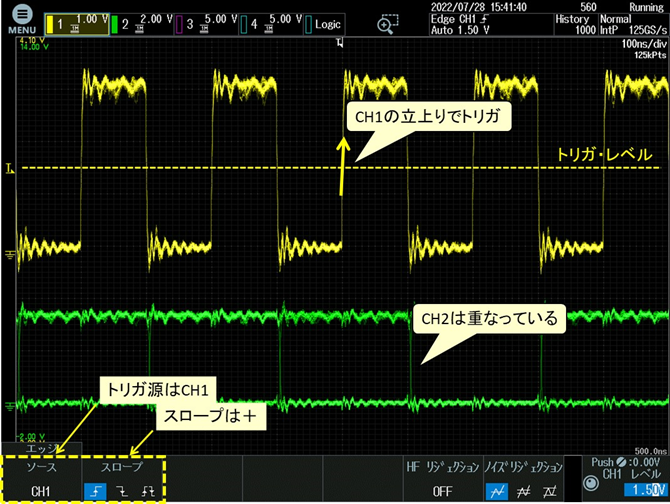Open Edge CH1 trigger settings box
Screen dimensions: 670x504
click(x=491, y=24)
